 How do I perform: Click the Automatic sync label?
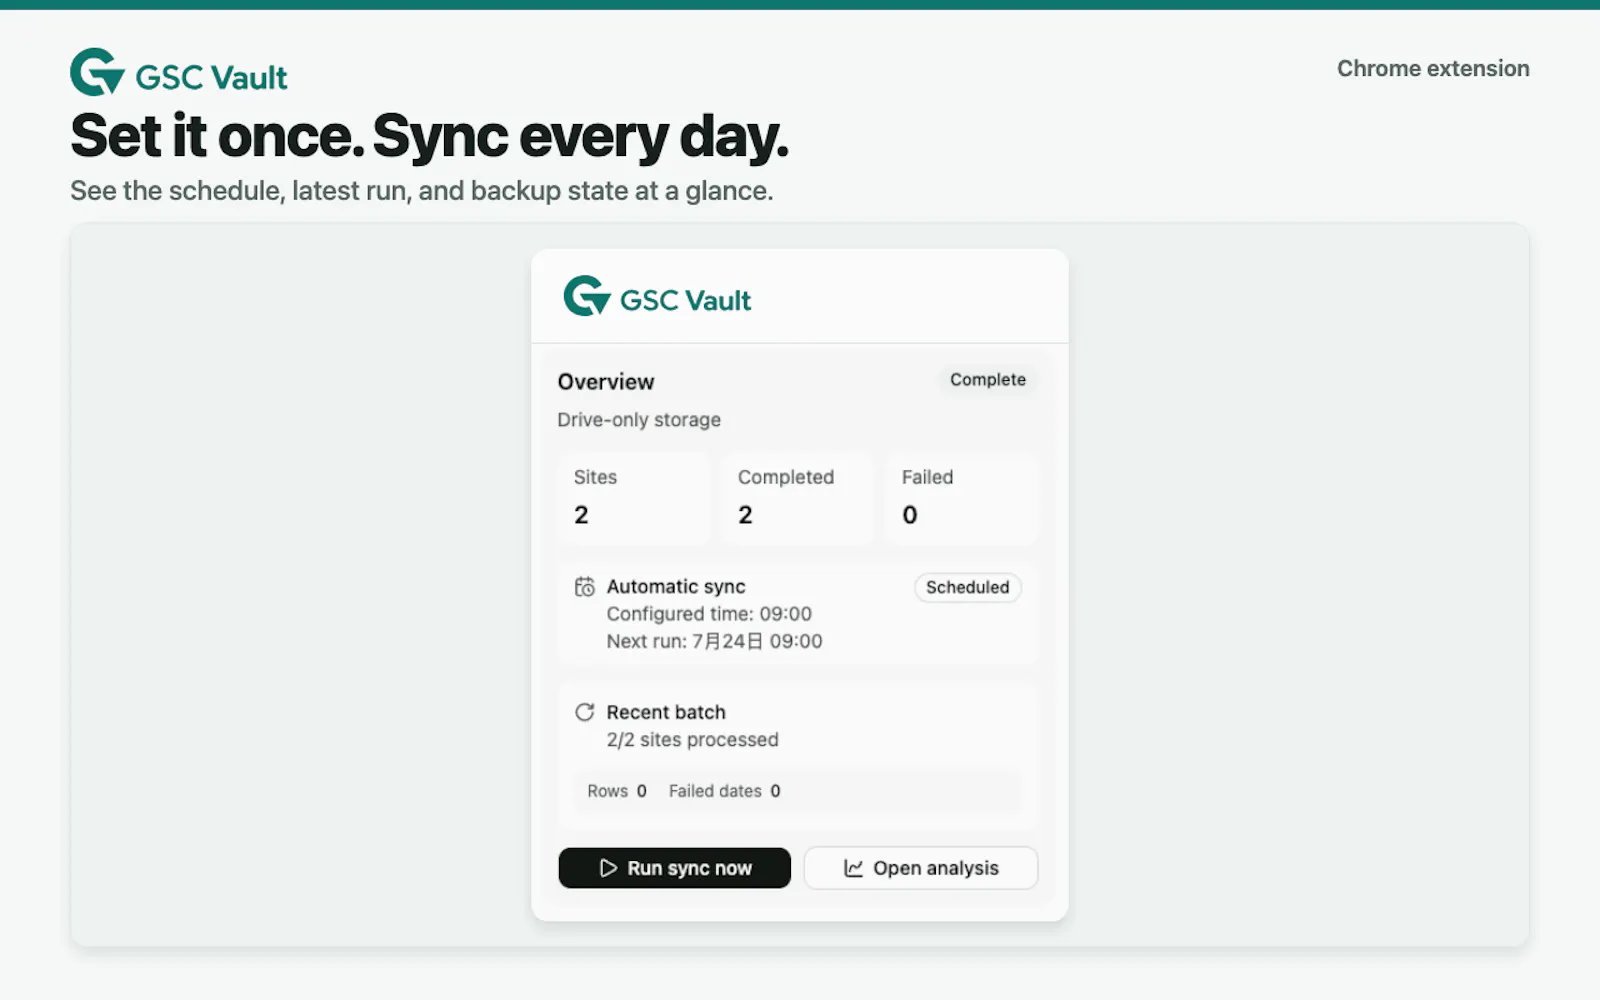[676, 587]
